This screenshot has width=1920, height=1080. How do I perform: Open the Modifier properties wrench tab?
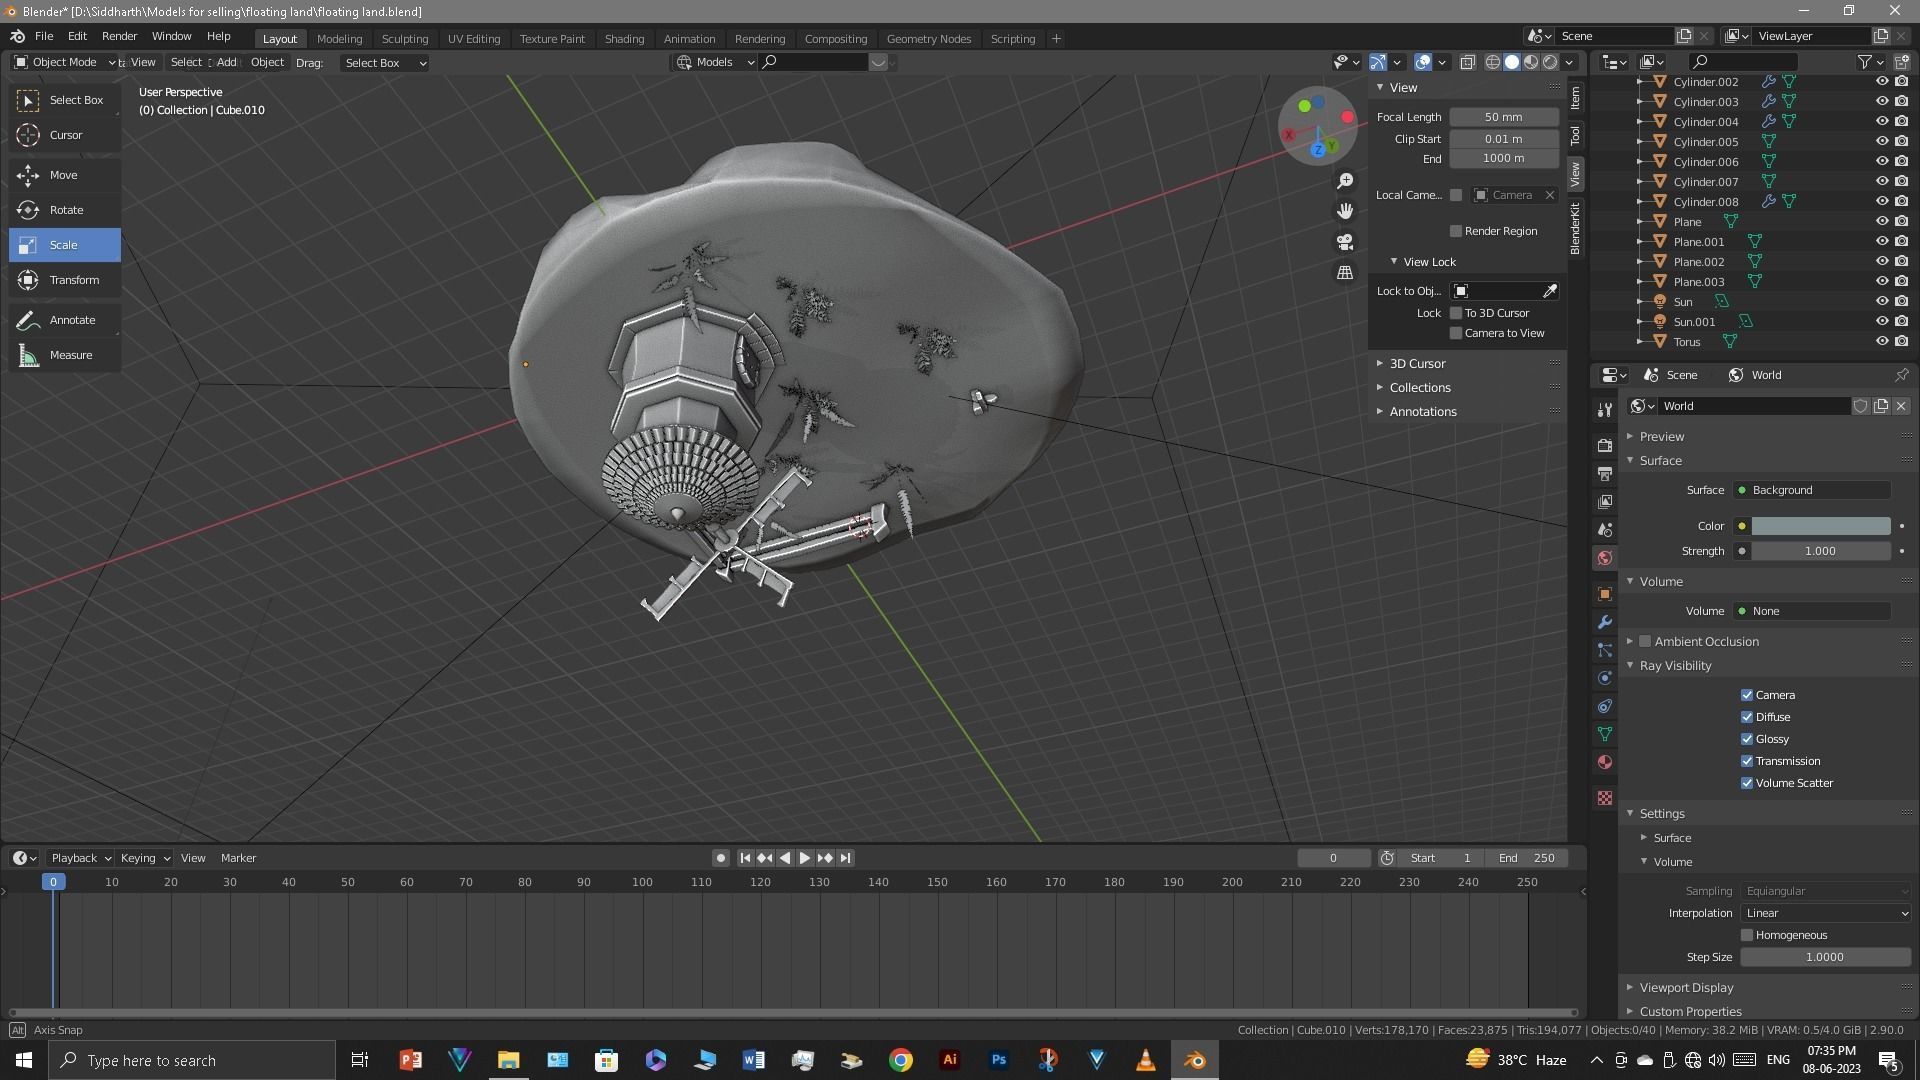(1605, 622)
